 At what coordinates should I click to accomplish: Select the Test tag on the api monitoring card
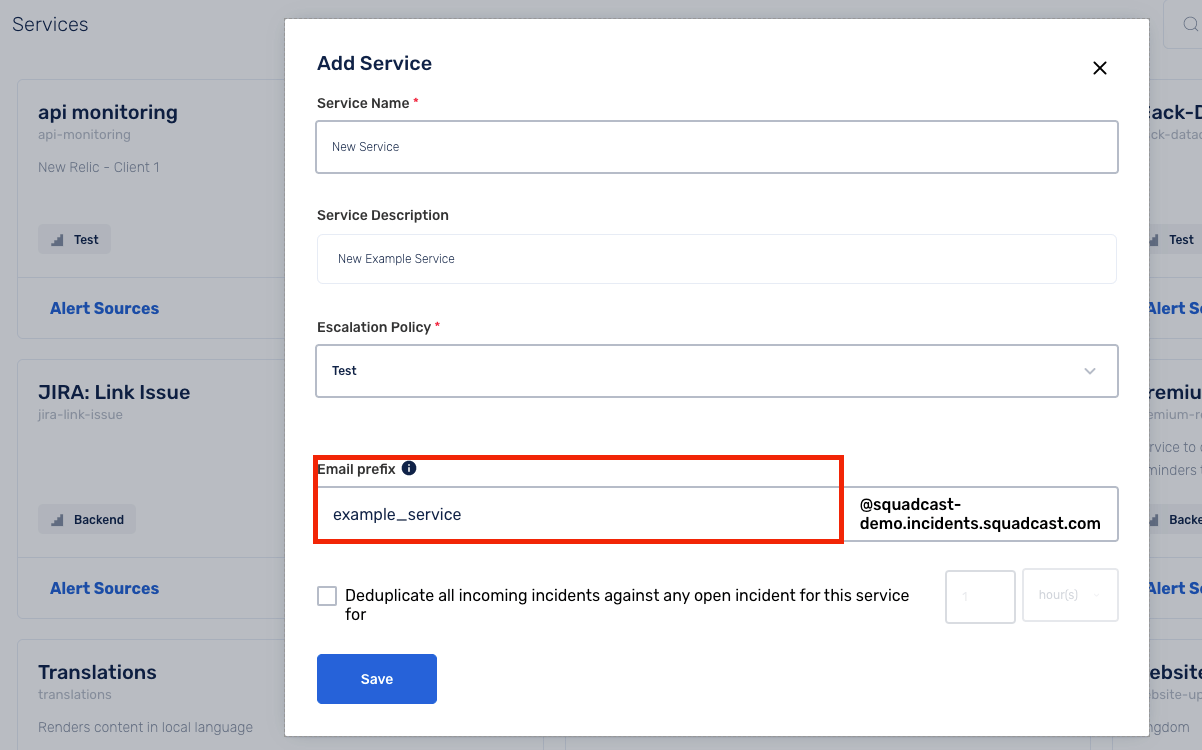point(75,240)
